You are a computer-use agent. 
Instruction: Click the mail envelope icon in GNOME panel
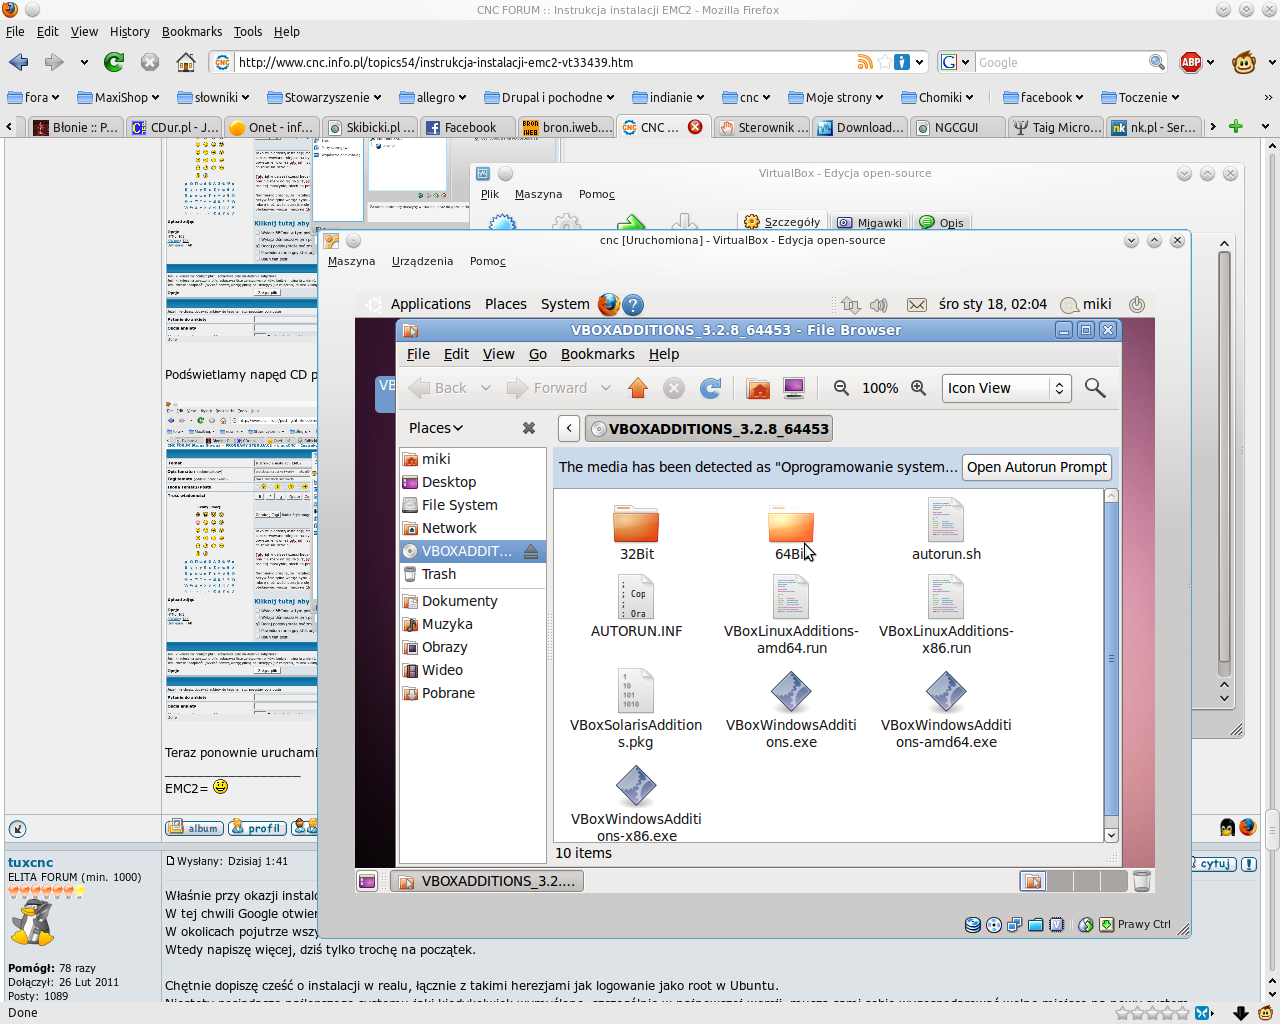(x=916, y=305)
